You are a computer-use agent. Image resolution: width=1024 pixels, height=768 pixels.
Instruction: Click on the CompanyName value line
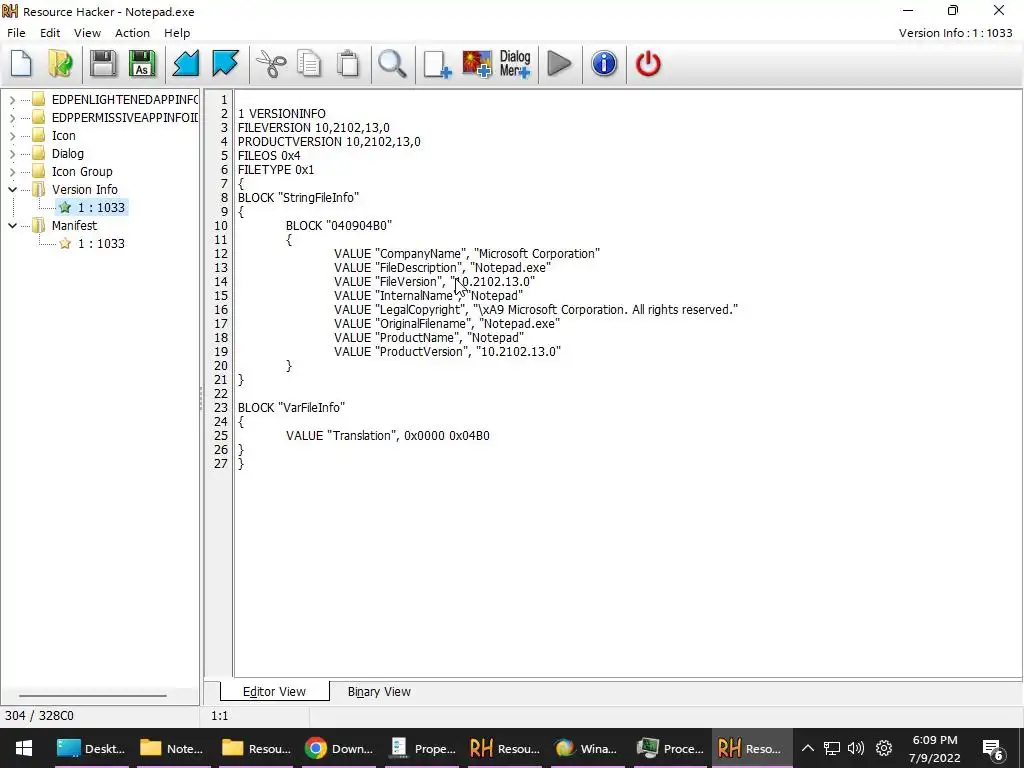point(467,253)
